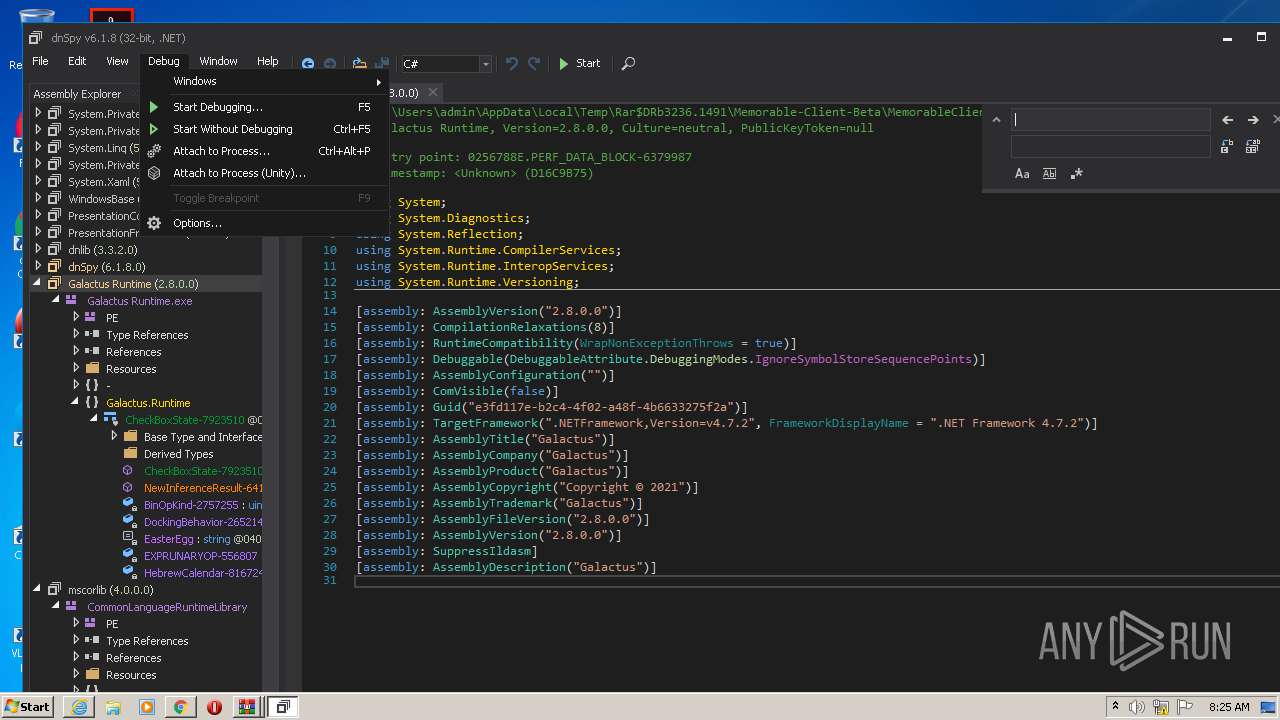
Task: Click the Replace Next icon
Action: [1227, 146]
